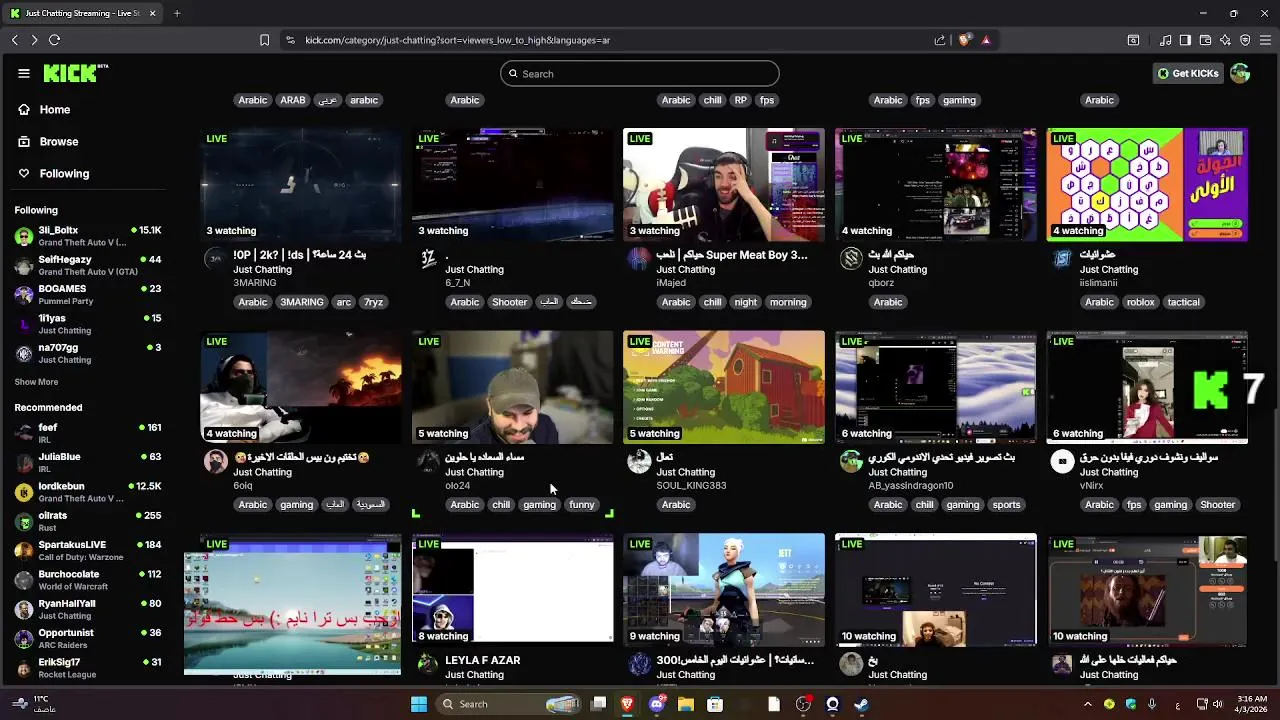Click the tactical tag chip
Screen dimensions: 1280x720
1183,302
